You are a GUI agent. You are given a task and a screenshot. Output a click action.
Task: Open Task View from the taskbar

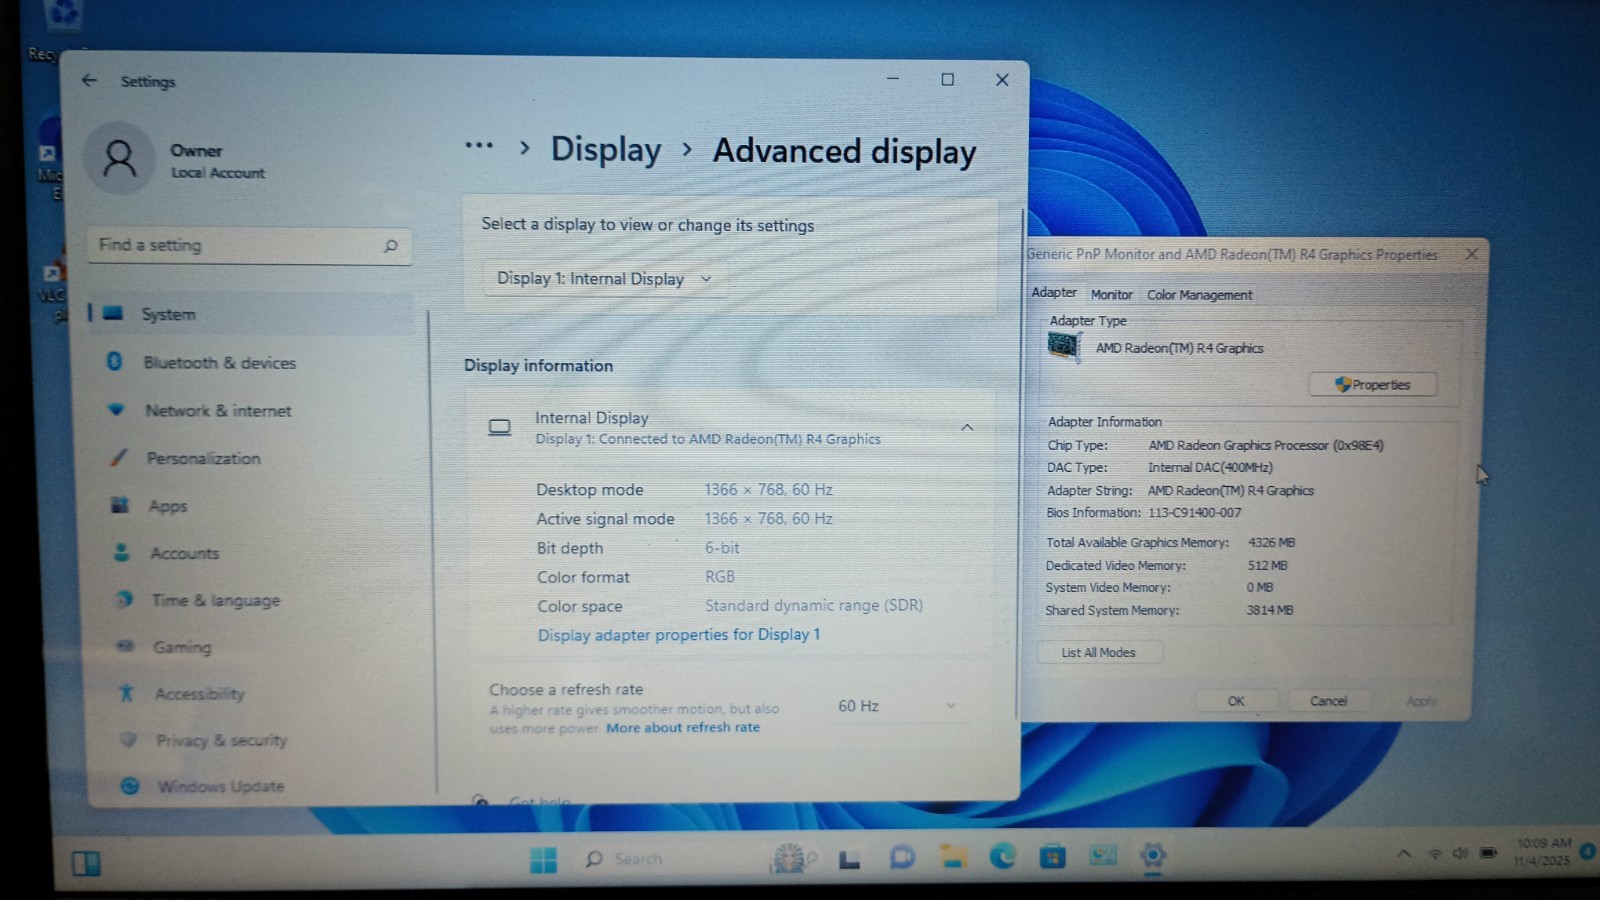point(850,859)
